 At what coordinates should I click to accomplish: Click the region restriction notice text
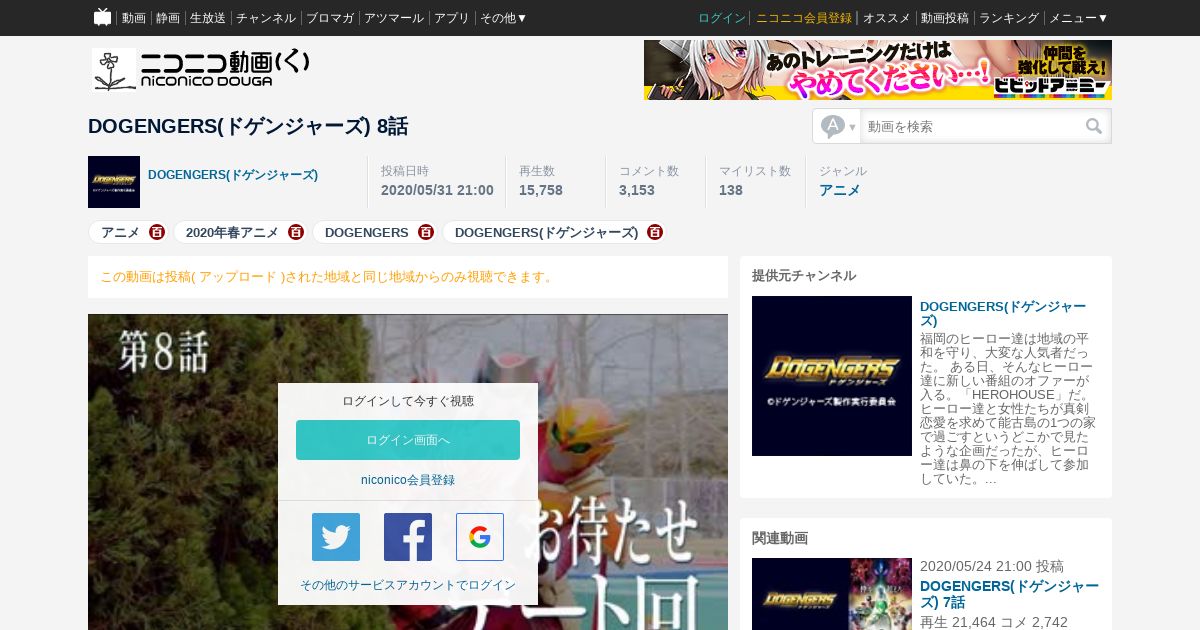tap(328, 277)
